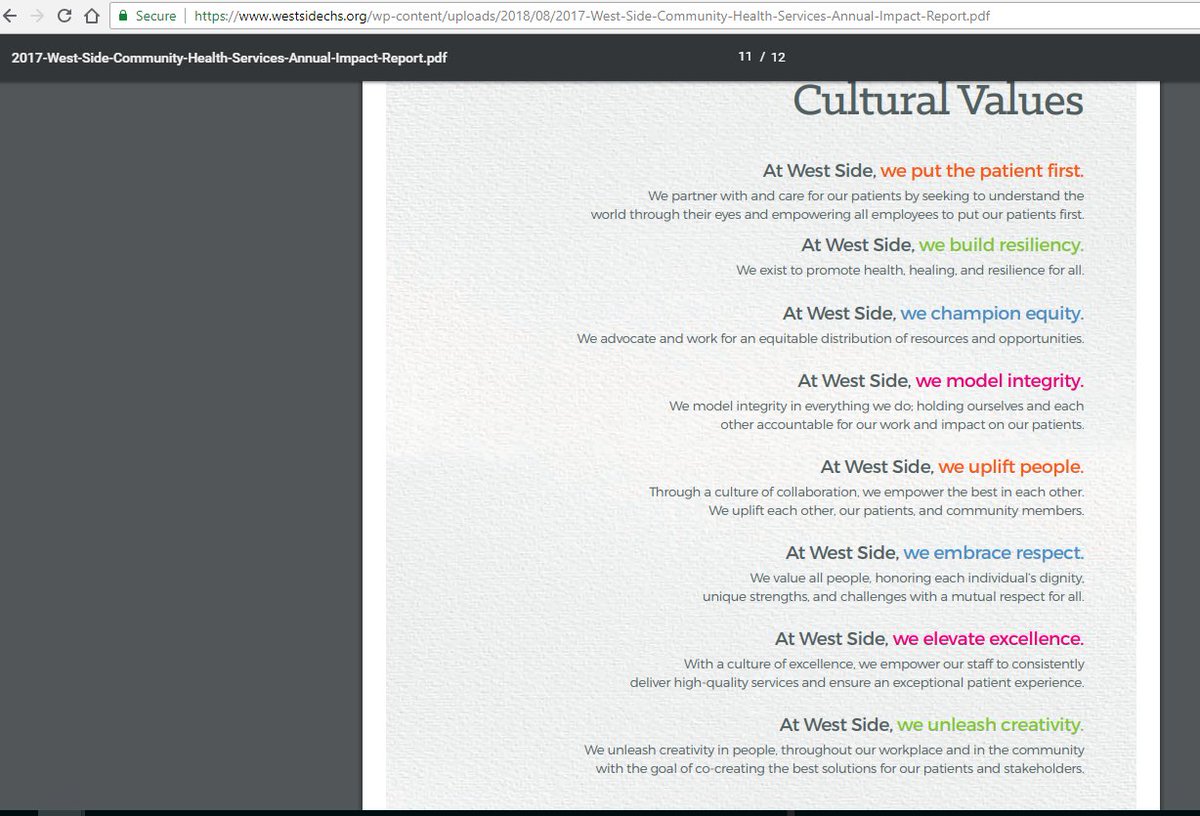Reload the page with the refresh icon
This screenshot has width=1200, height=816.
(x=64, y=16)
